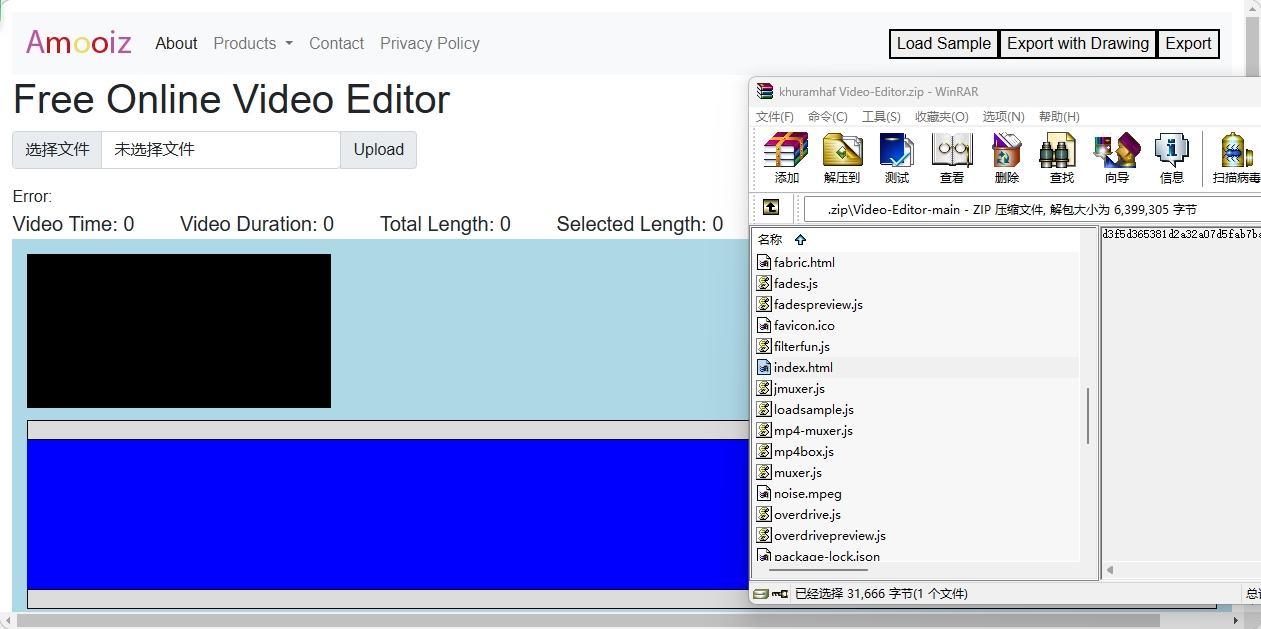Select fades.js in the archive list
Viewport: 1261px width, 629px height.
[796, 283]
